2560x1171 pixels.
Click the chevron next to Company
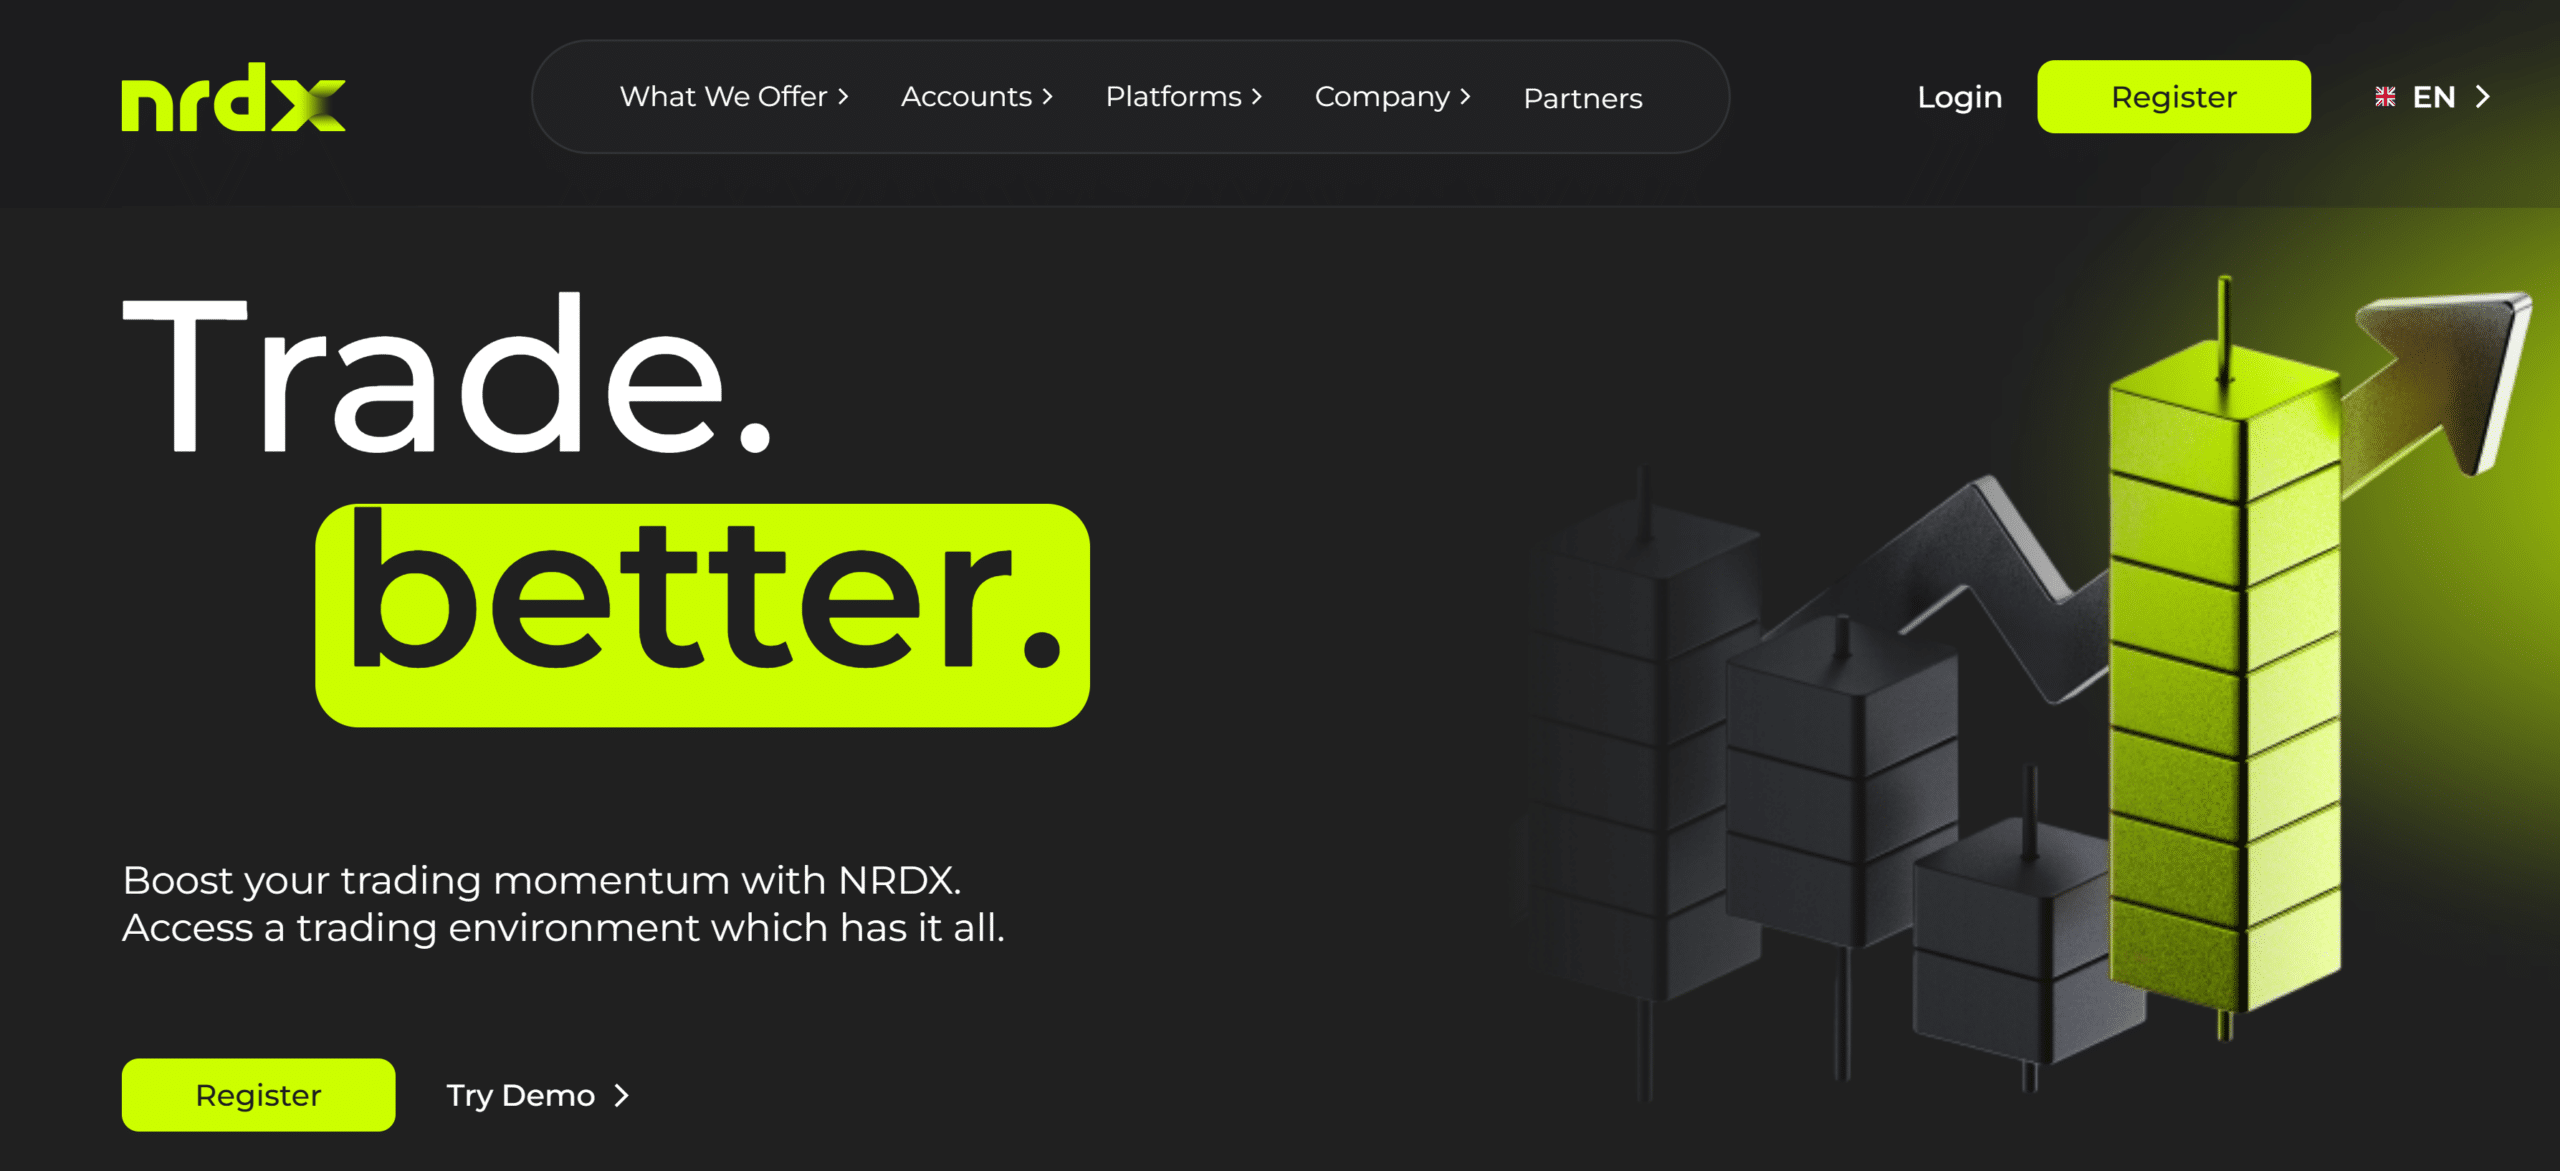(1465, 97)
